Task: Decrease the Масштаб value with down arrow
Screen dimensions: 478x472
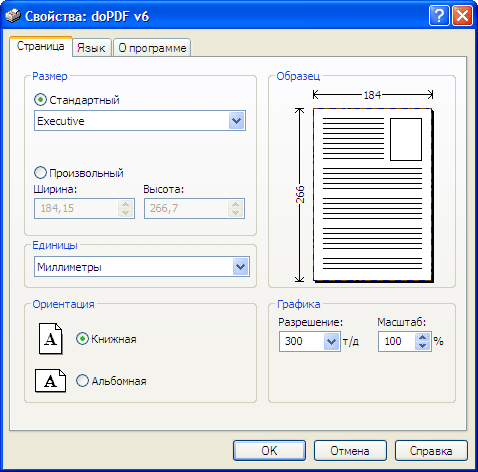Action: tap(423, 346)
